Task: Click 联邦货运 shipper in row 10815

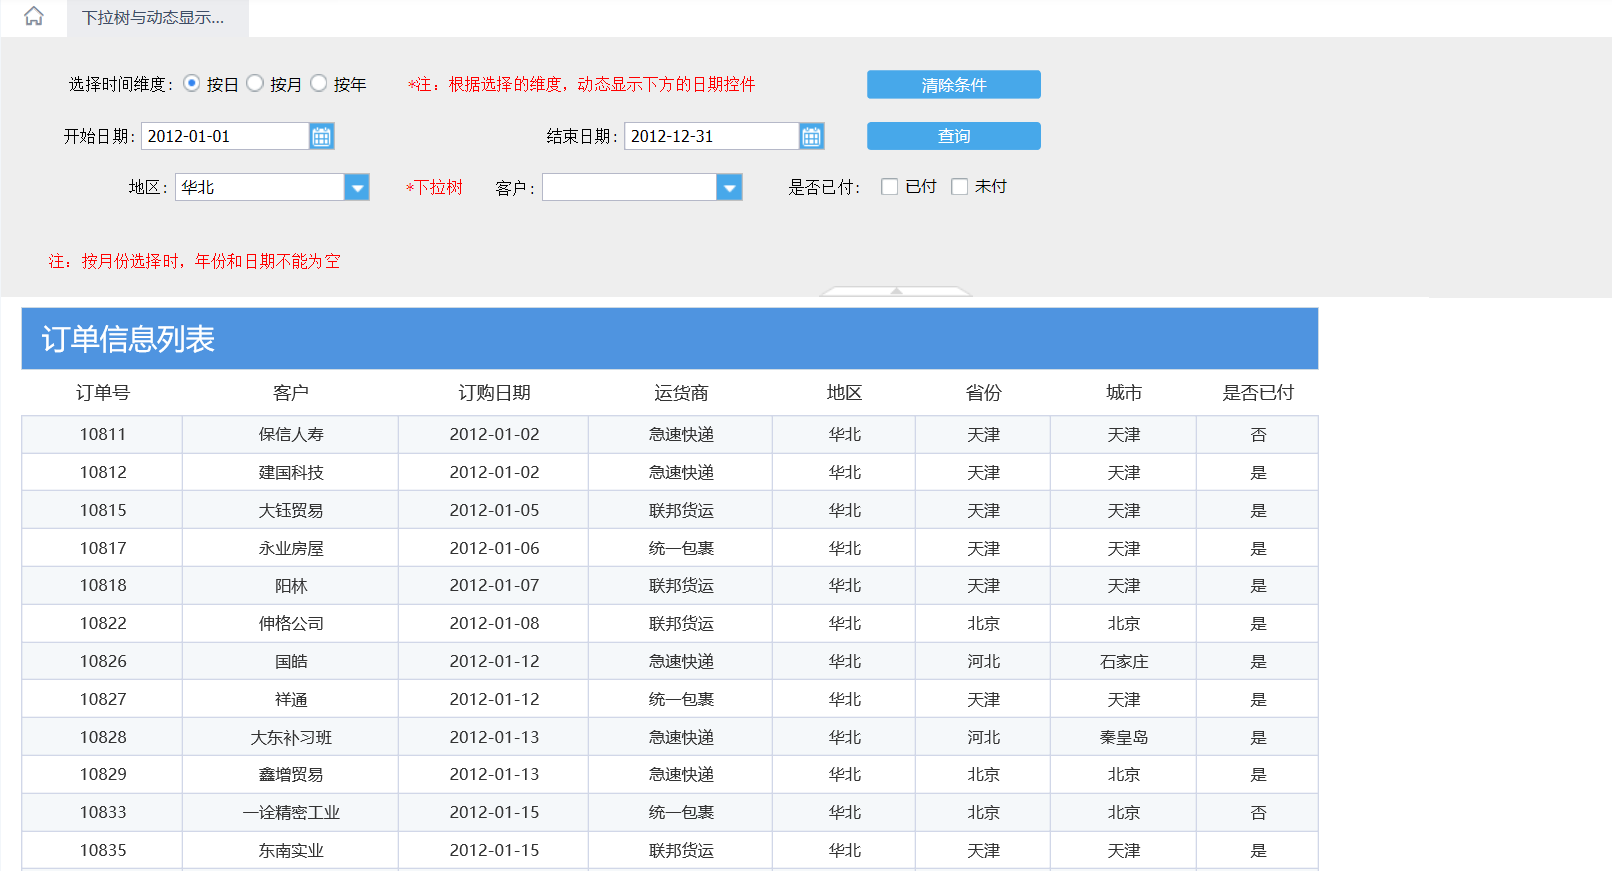Action: tap(681, 510)
